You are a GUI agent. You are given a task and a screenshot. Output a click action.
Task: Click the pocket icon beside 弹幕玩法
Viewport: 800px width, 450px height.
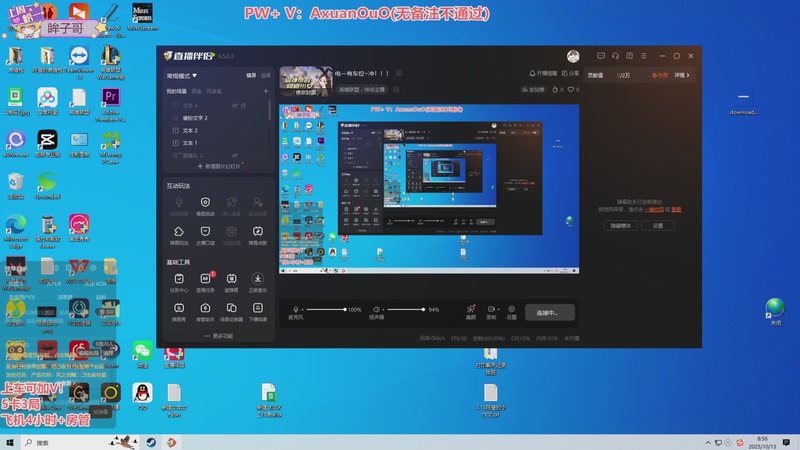coord(205,232)
